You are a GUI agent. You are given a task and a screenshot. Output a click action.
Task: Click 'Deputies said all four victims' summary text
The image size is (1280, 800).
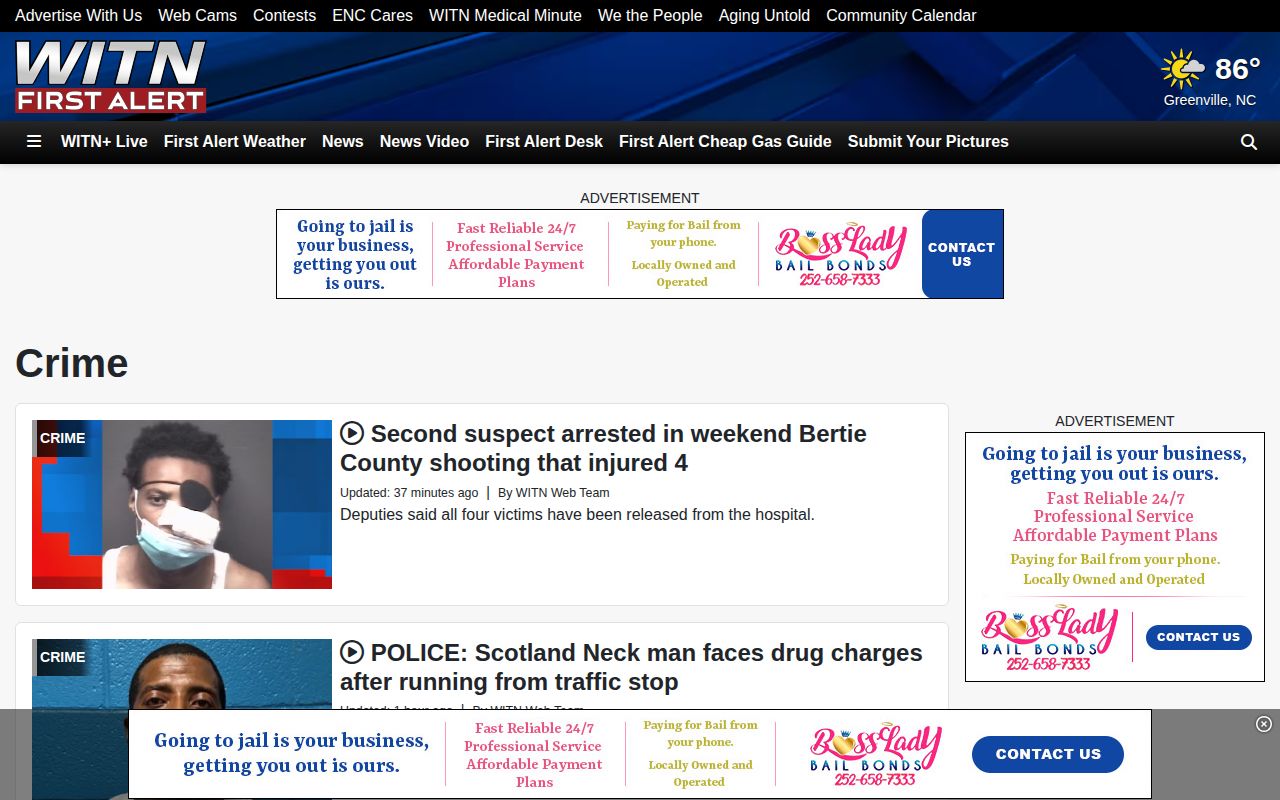[577, 515]
